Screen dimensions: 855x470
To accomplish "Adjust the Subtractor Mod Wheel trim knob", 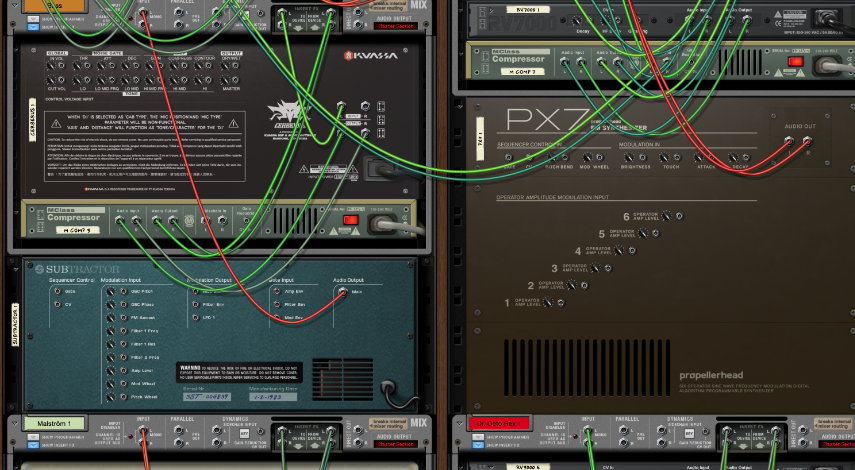I will coord(111,384).
